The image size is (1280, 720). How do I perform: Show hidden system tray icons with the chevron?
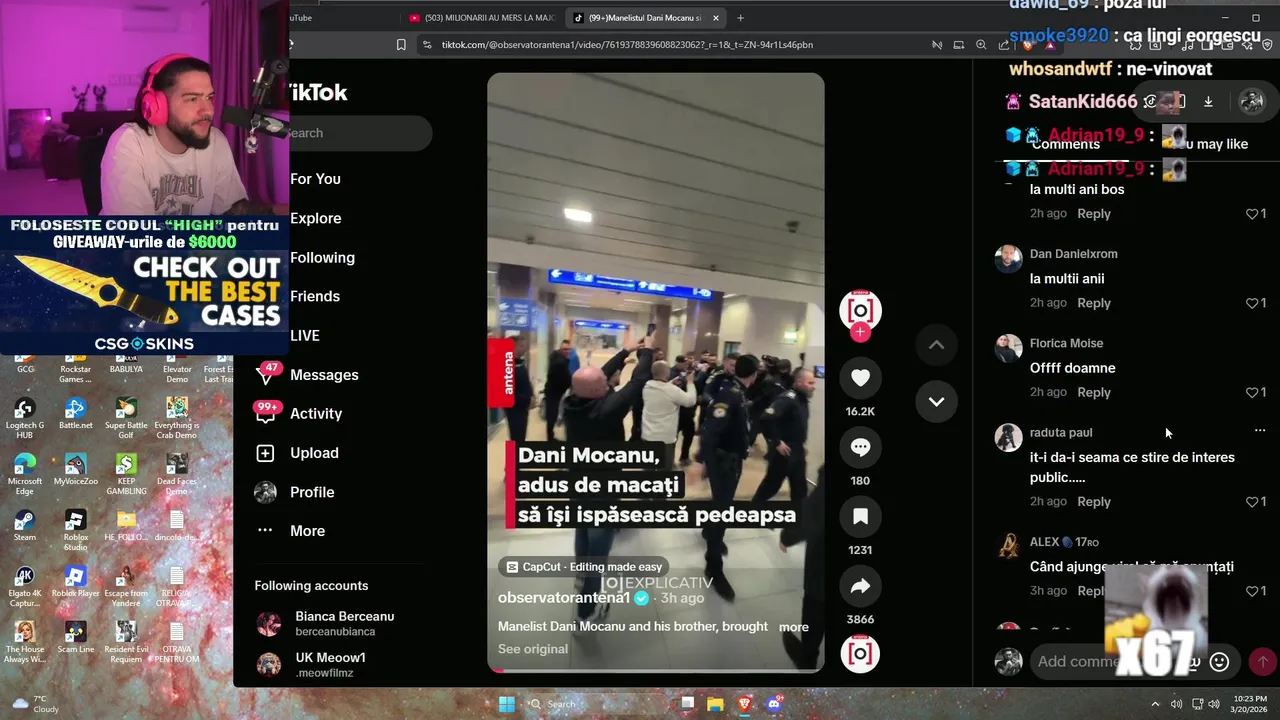pyautogui.click(x=1155, y=704)
